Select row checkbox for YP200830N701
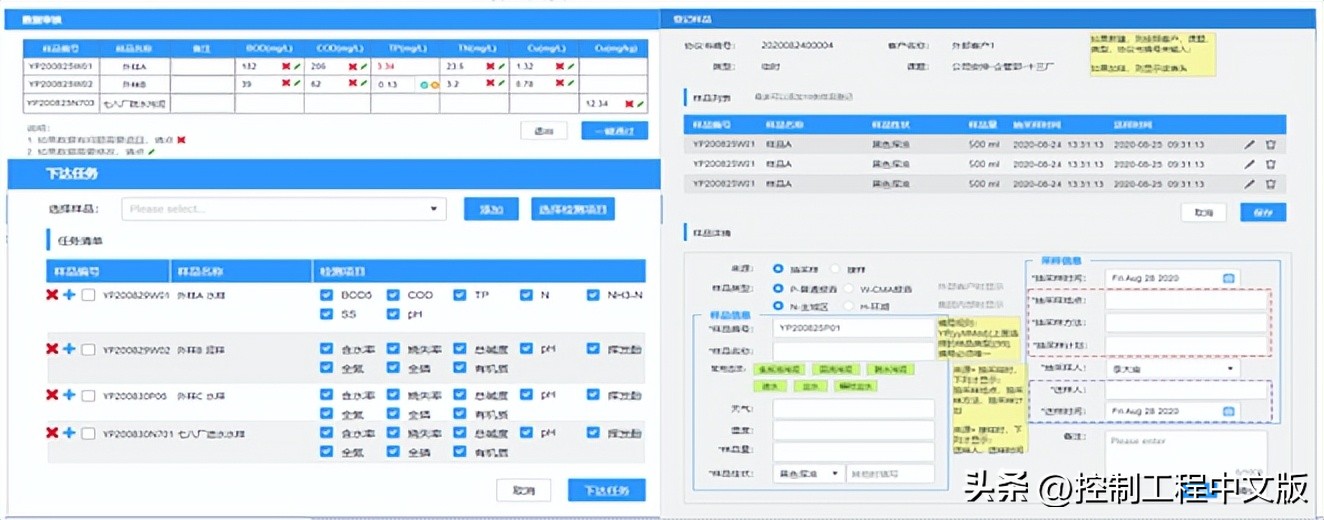This screenshot has height=520, width=1324. (88, 433)
